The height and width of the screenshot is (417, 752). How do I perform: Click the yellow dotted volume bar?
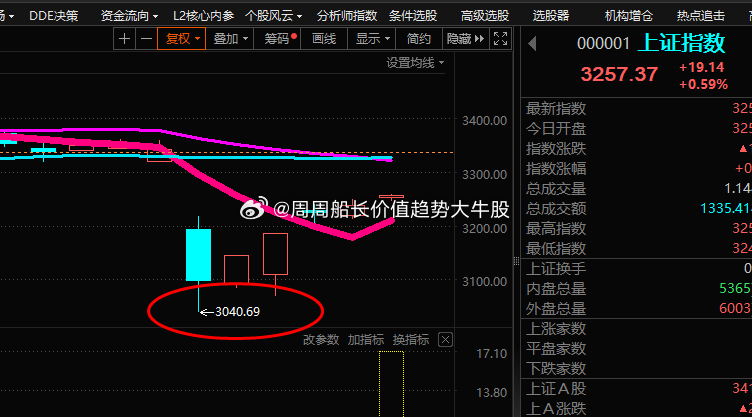tap(391, 384)
